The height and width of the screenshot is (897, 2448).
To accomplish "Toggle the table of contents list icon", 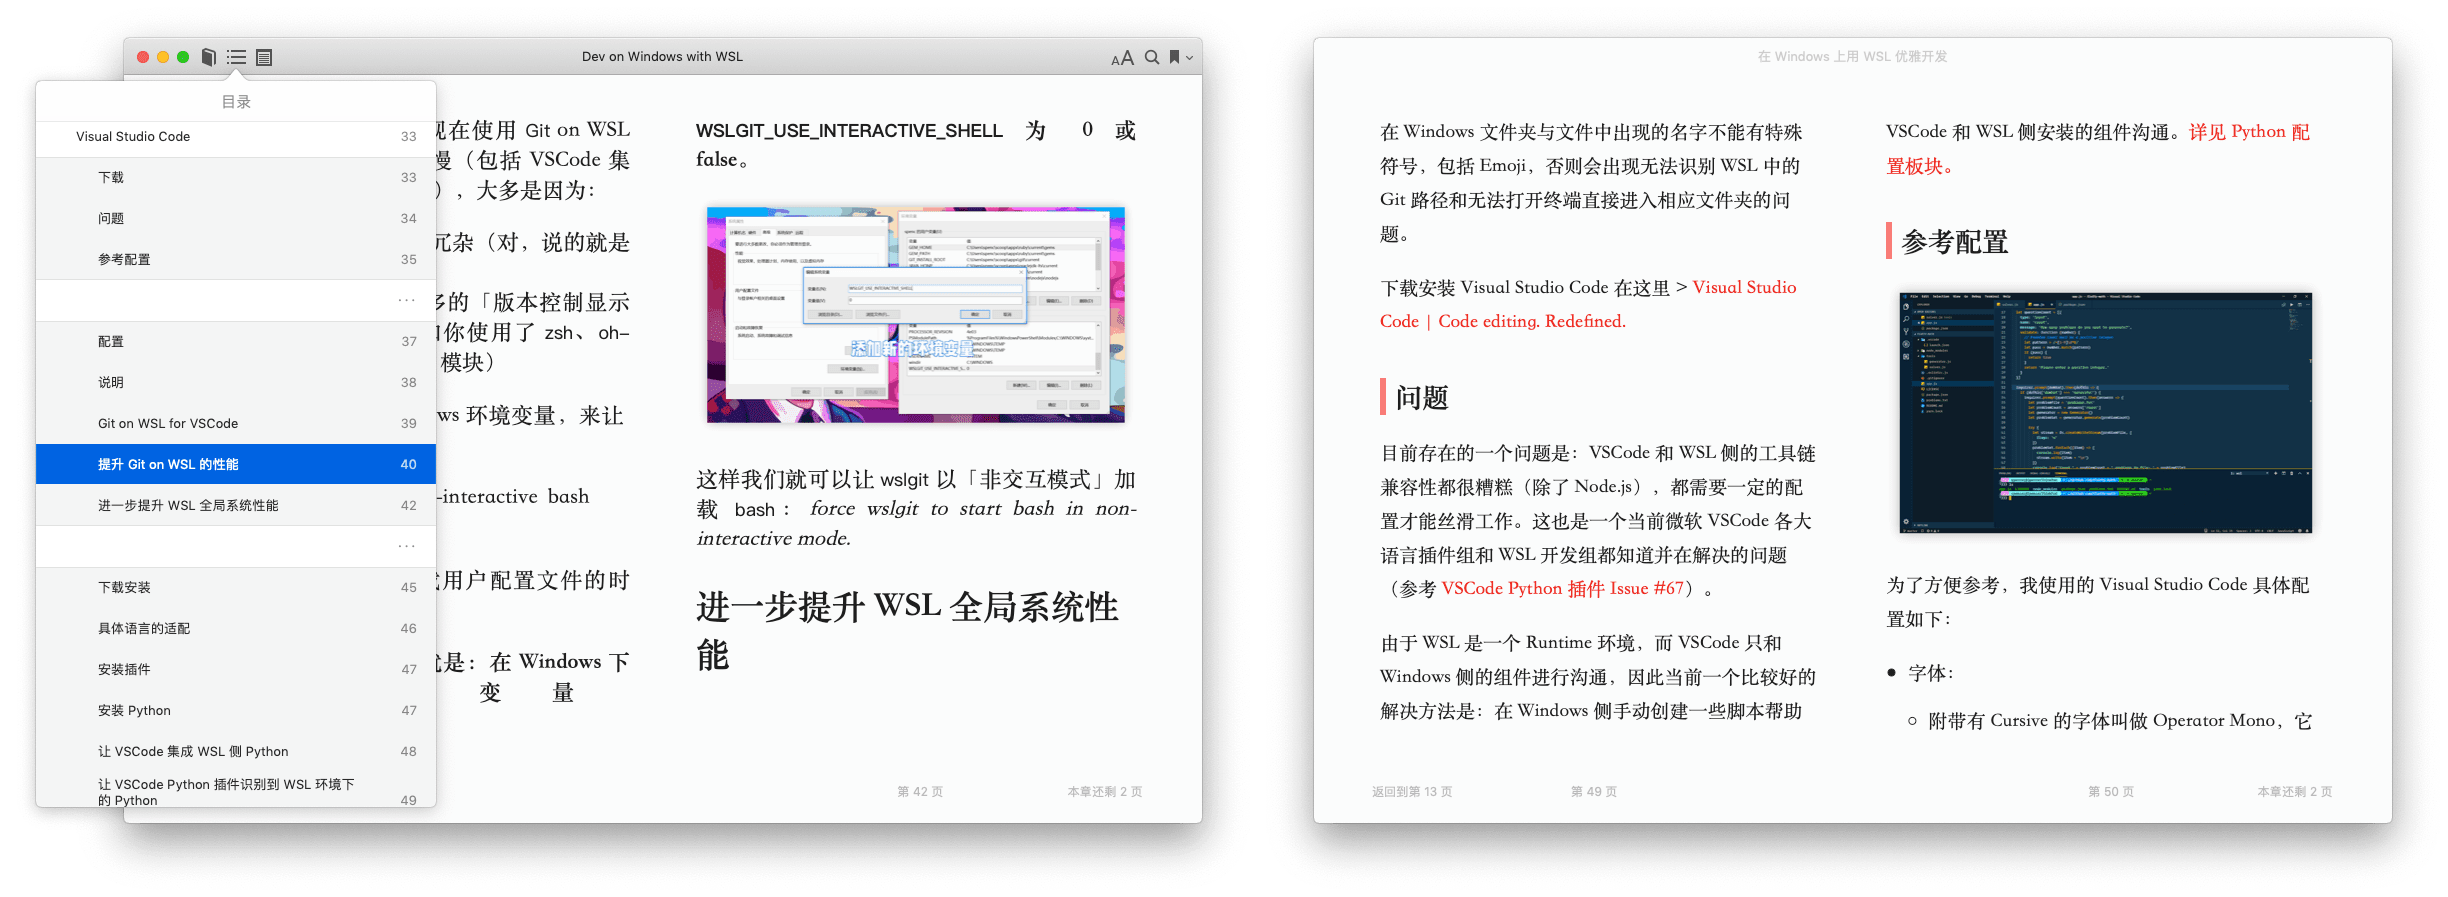I will (x=236, y=57).
